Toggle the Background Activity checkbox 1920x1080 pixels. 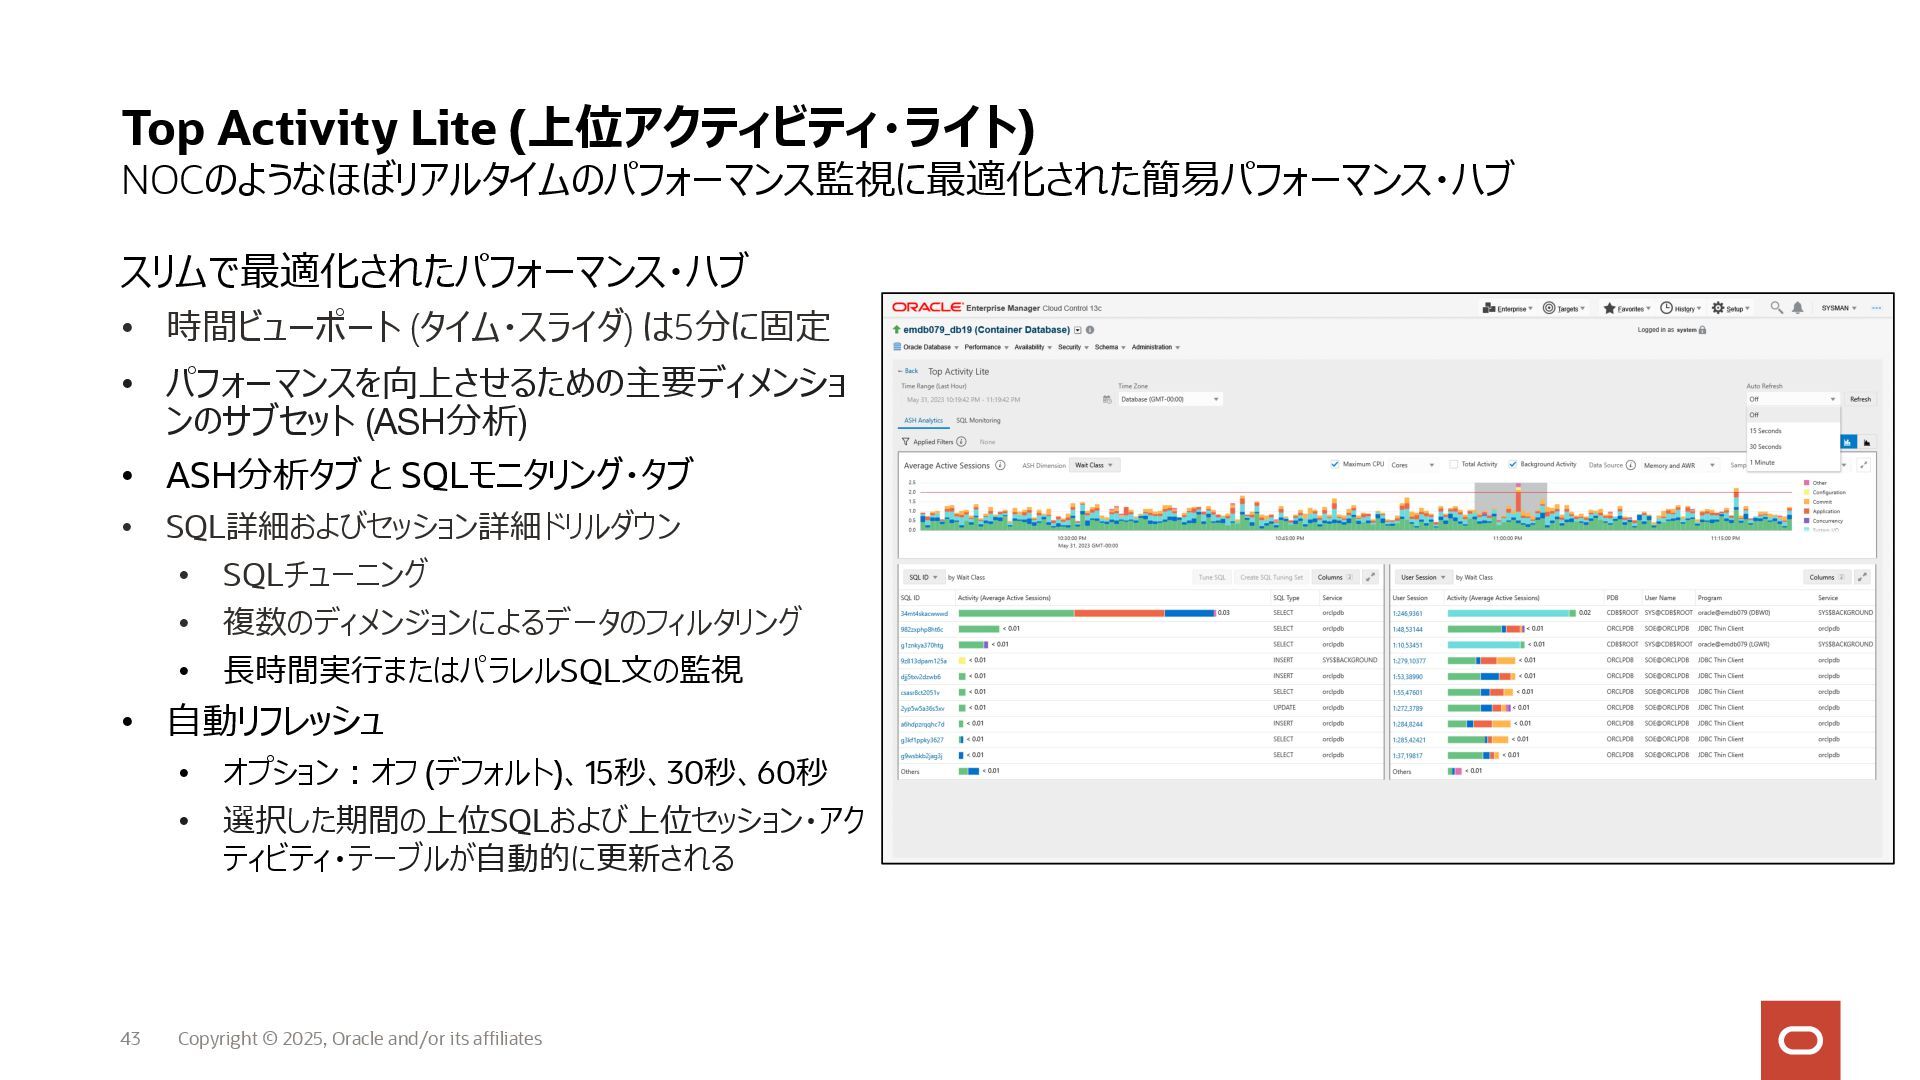pyautogui.click(x=1512, y=464)
